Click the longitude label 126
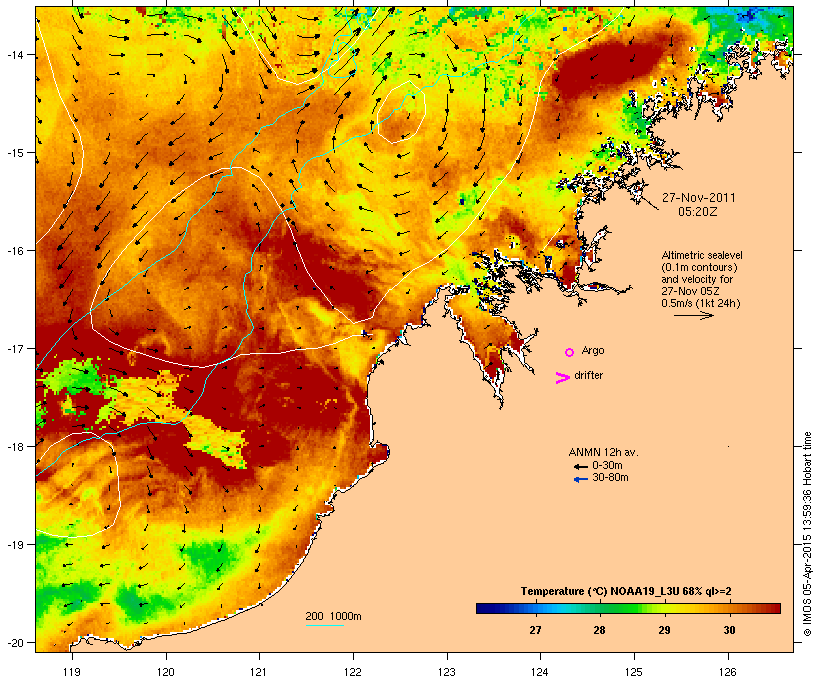Screen dimensions: 820x680 point(727,672)
